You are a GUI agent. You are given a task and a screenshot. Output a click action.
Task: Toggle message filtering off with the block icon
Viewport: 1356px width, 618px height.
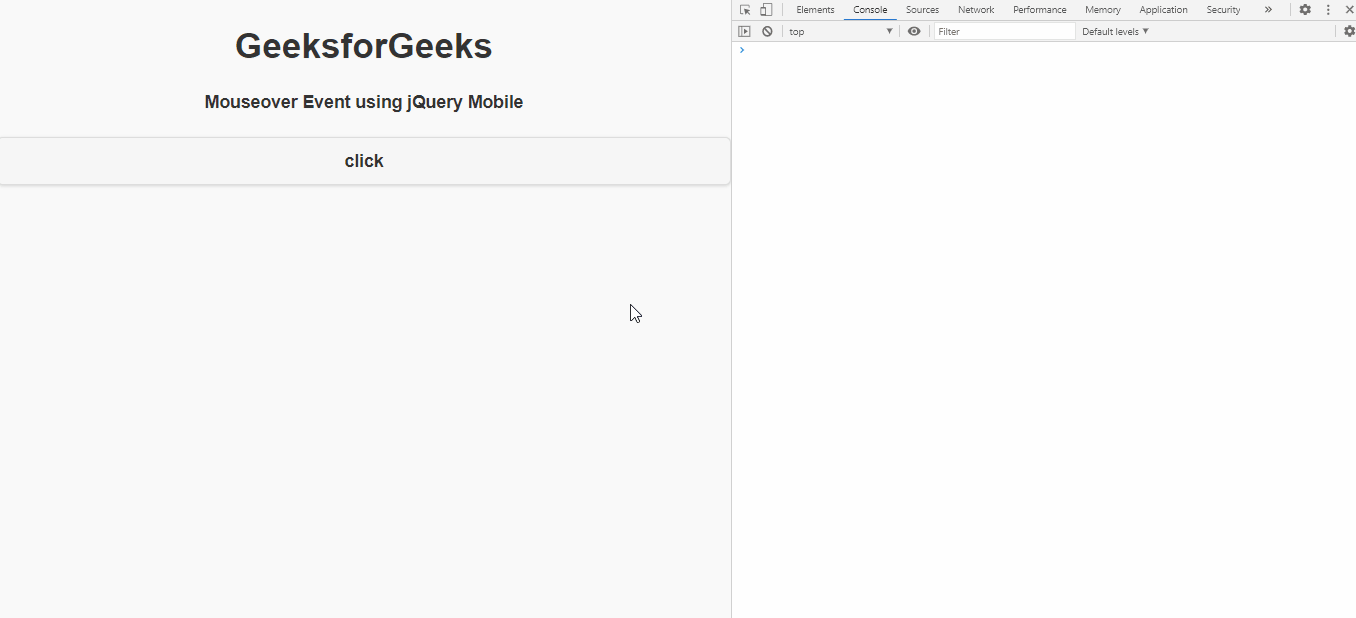[767, 31]
